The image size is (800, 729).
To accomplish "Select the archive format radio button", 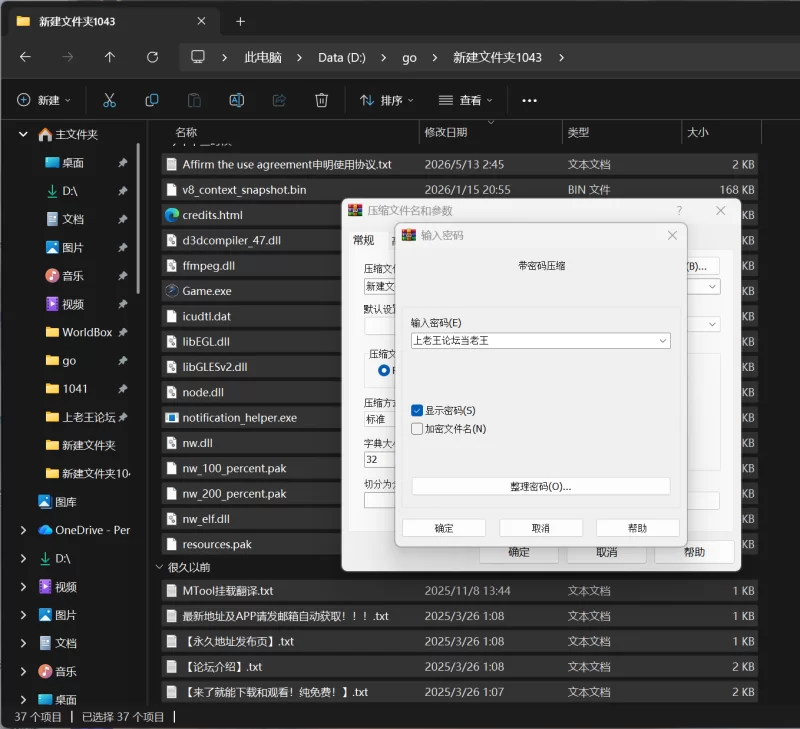I will [x=384, y=370].
